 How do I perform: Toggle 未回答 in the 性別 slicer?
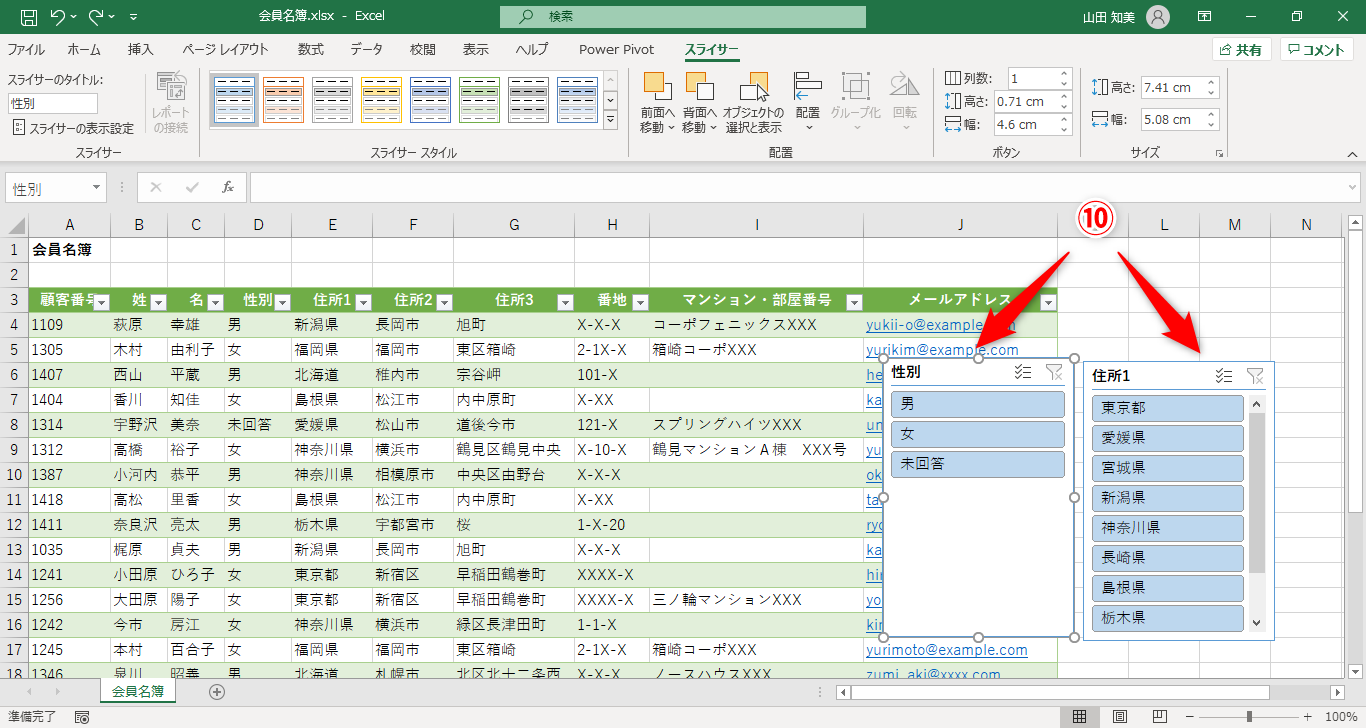(x=978, y=464)
